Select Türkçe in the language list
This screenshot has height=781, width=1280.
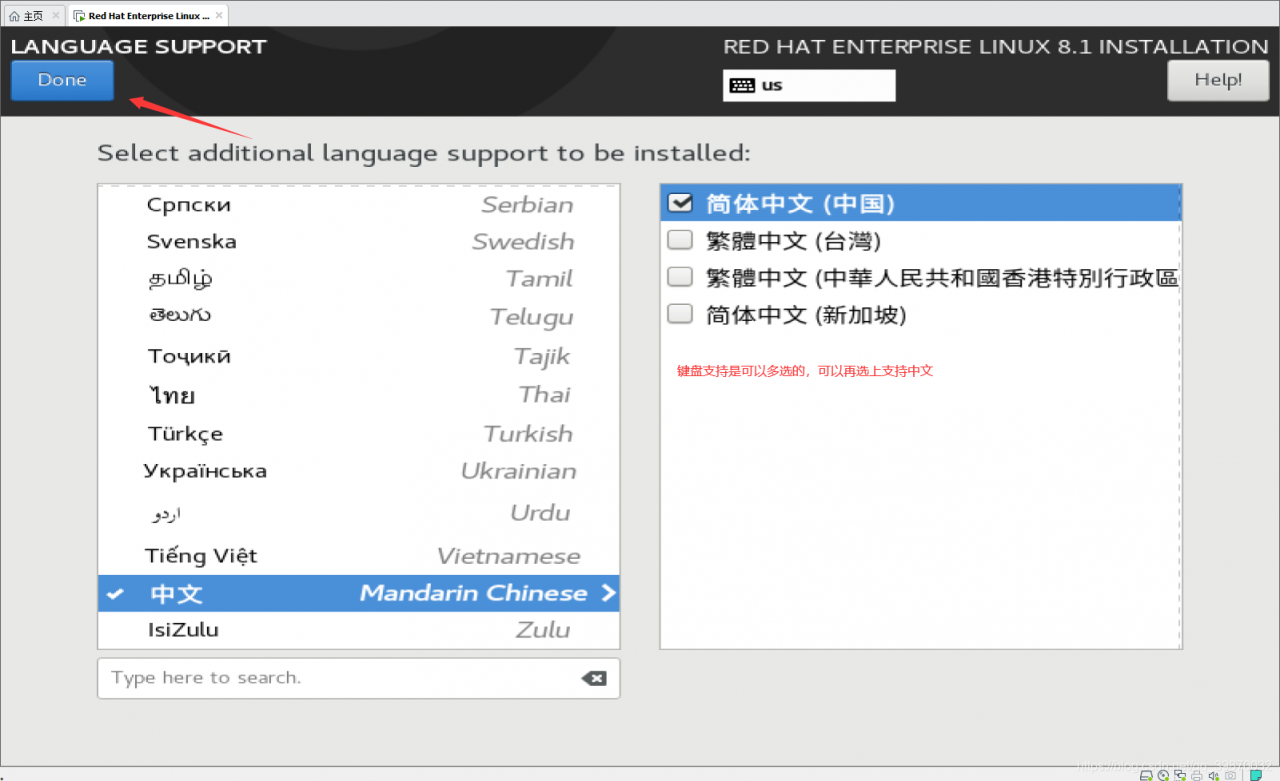[359, 434]
